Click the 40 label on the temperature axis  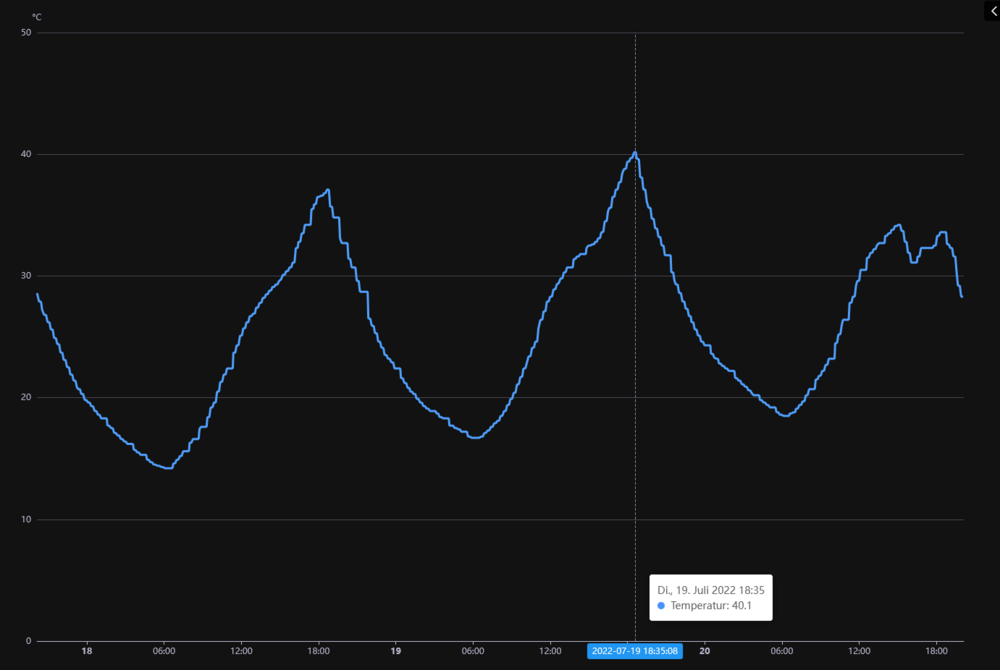coord(26,154)
